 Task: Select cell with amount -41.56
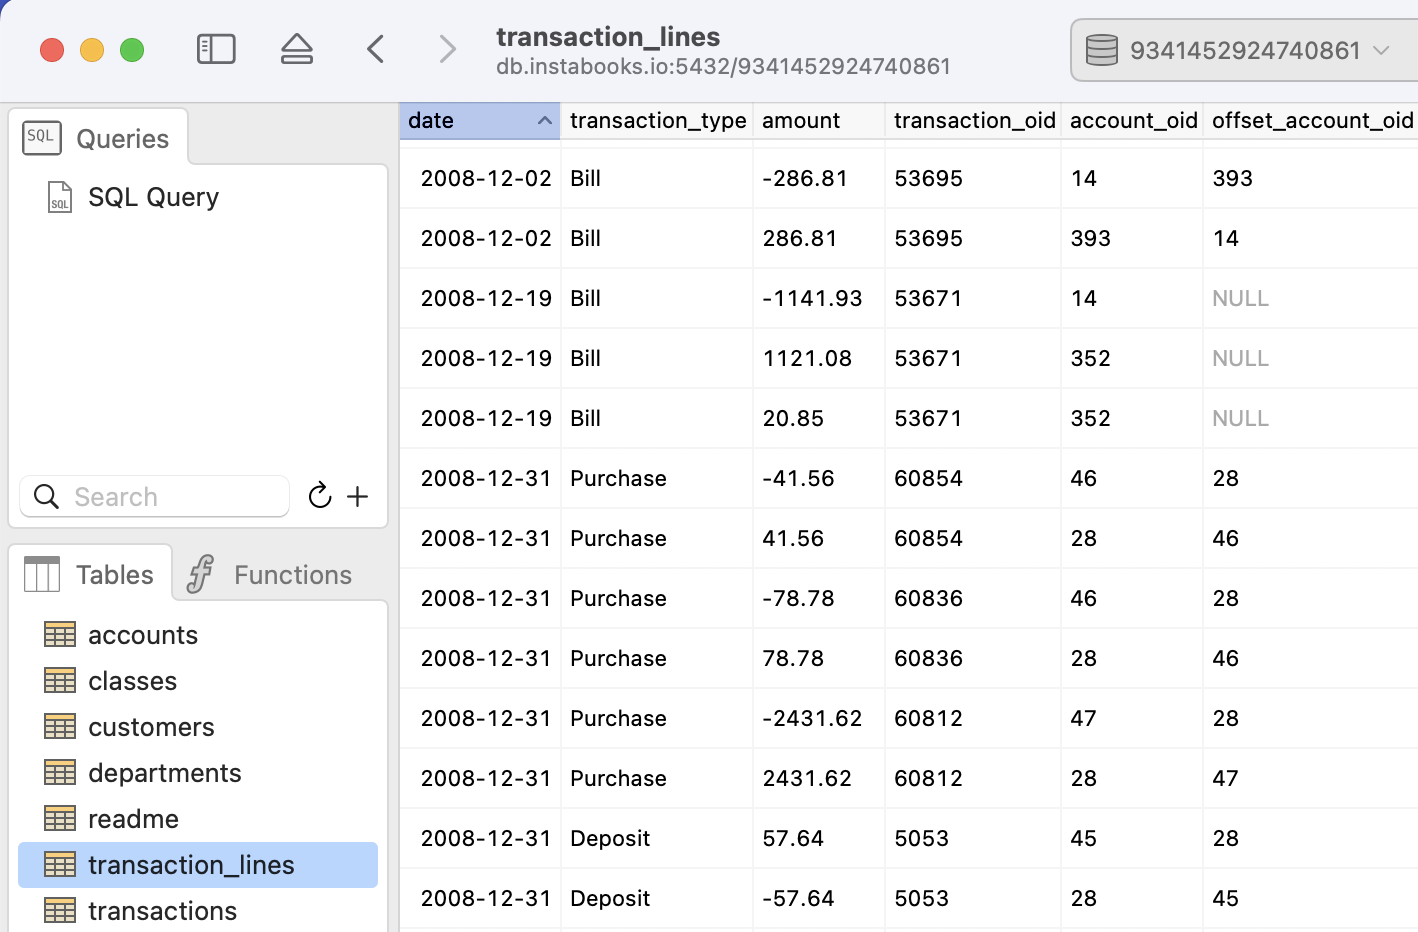tap(819, 478)
